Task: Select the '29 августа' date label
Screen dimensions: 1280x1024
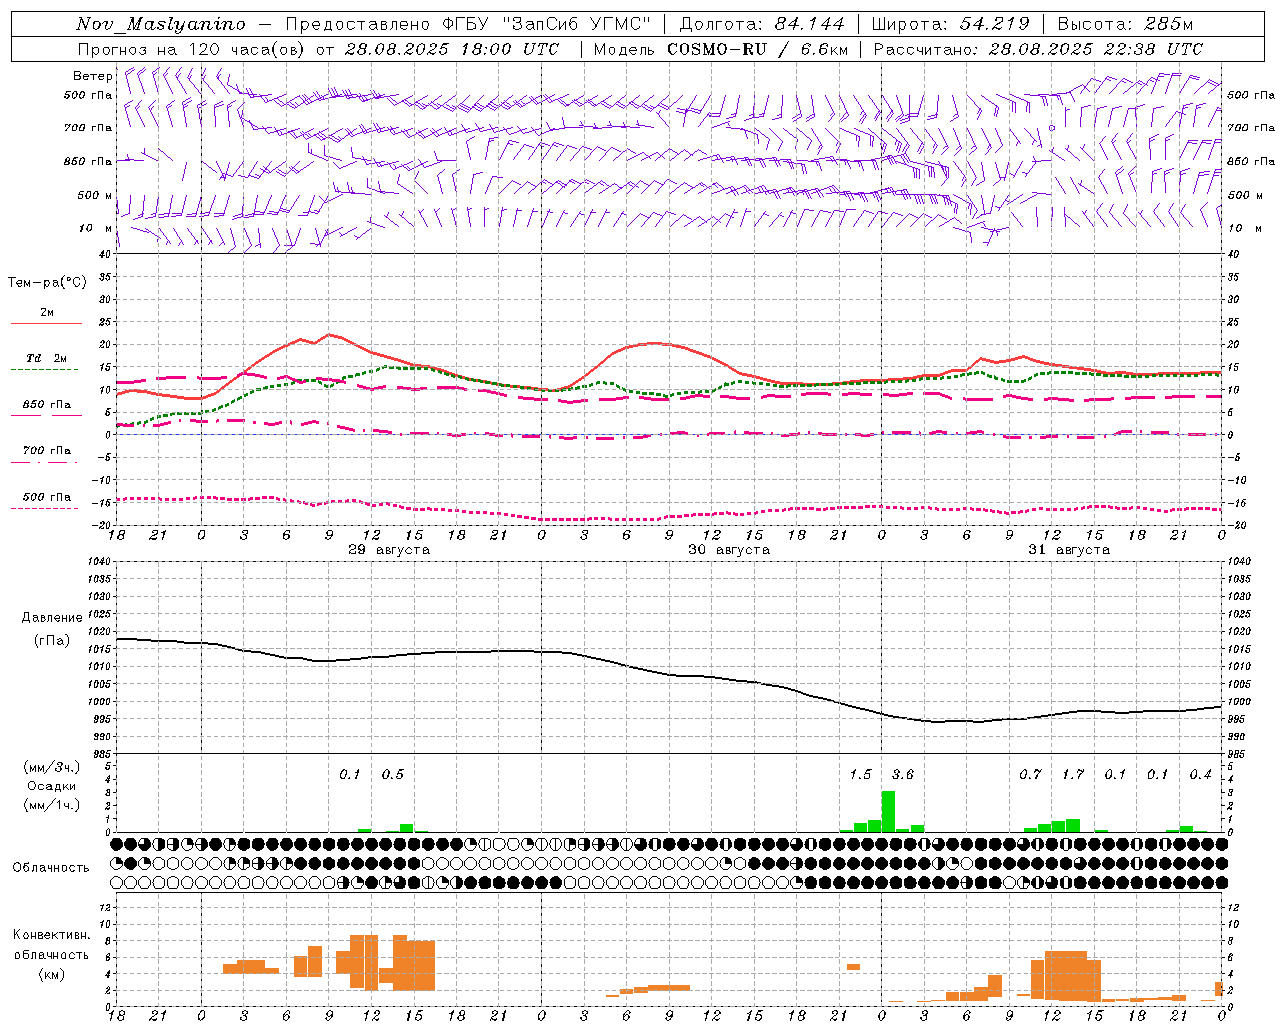Action: (x=389, y=550)
